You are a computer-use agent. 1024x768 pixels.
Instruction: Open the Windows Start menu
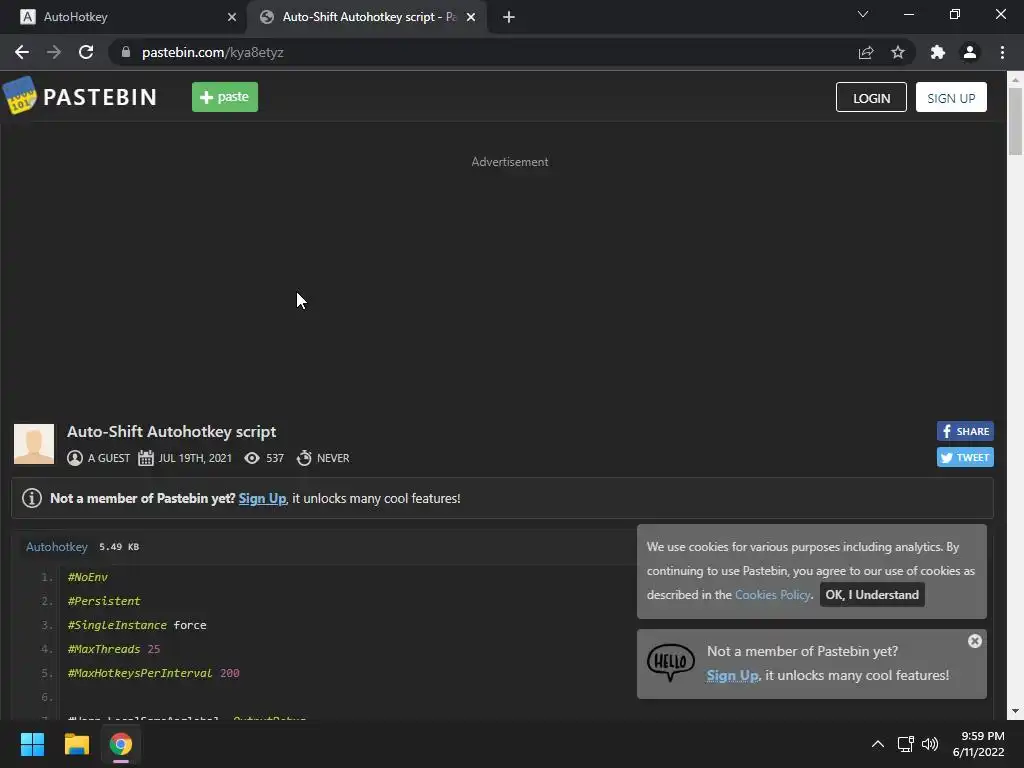point(32,744)
